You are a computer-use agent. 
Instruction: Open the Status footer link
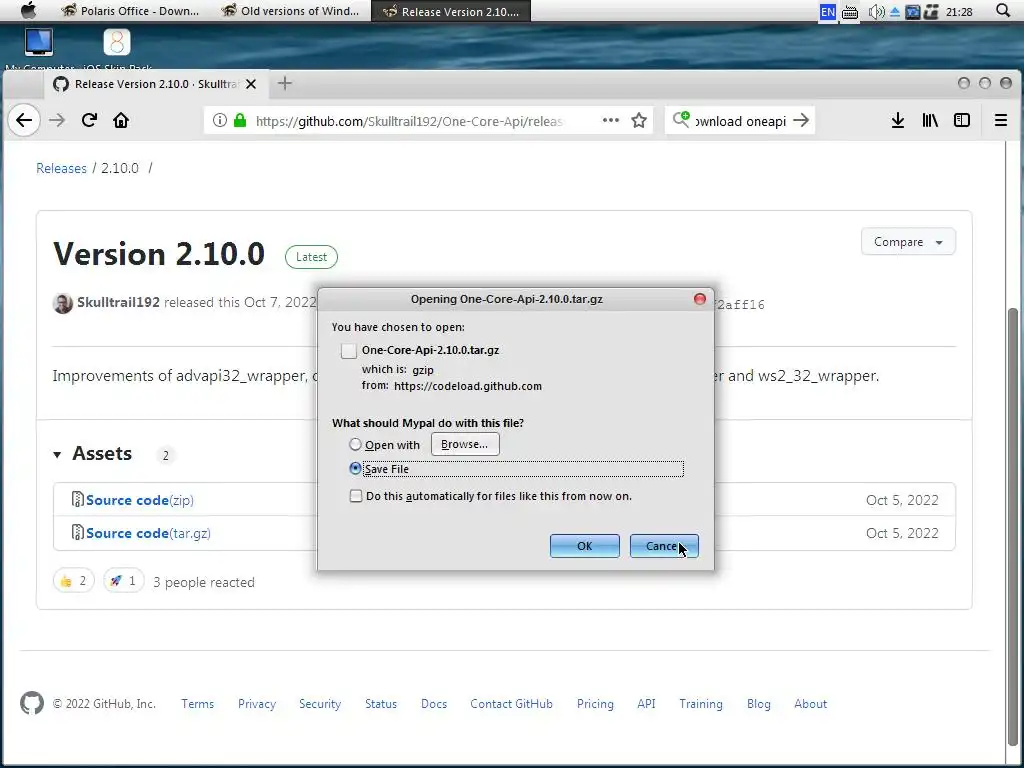[x=381, y=703]
